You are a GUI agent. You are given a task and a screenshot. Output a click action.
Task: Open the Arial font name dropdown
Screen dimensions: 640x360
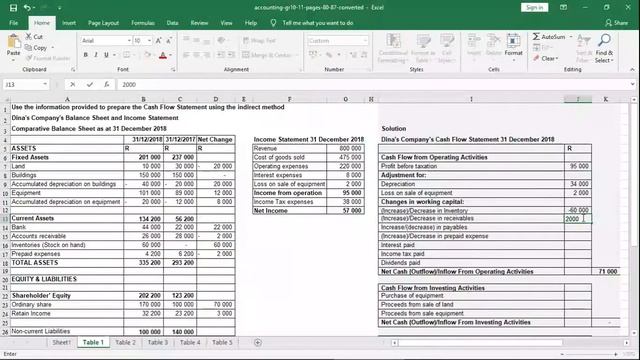pyautogui.click(x=129, y=40)
